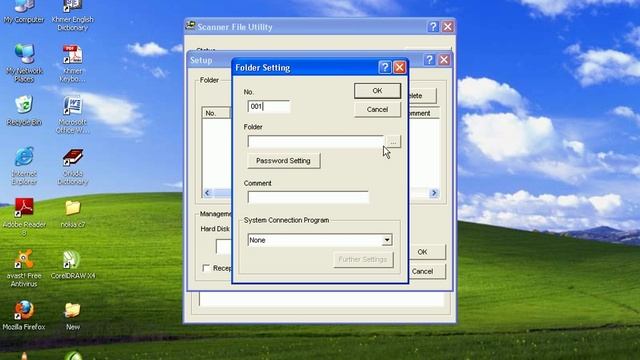Image resolution: width=640 pixels, height=360 pixels.
Task: Launch Internet Explorer from desktop
Action: 24,165
